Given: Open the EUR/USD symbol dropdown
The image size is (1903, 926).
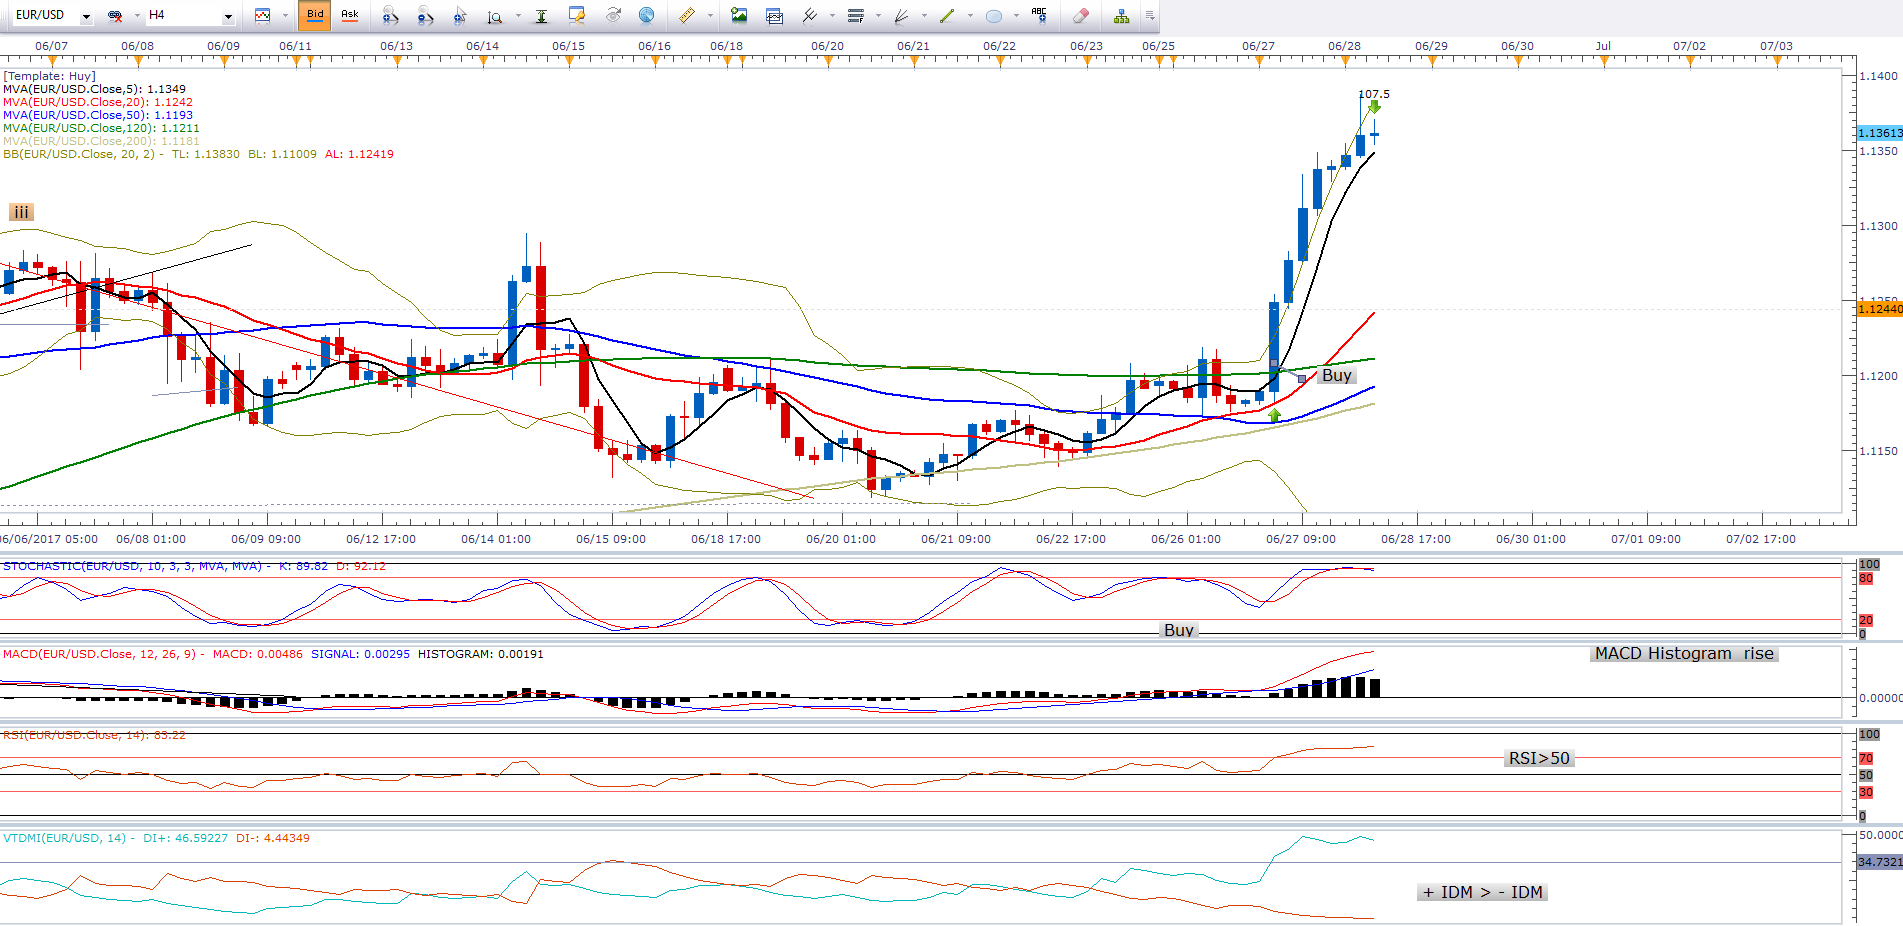Looking at the screenshot, I should (x=86, y=16).
